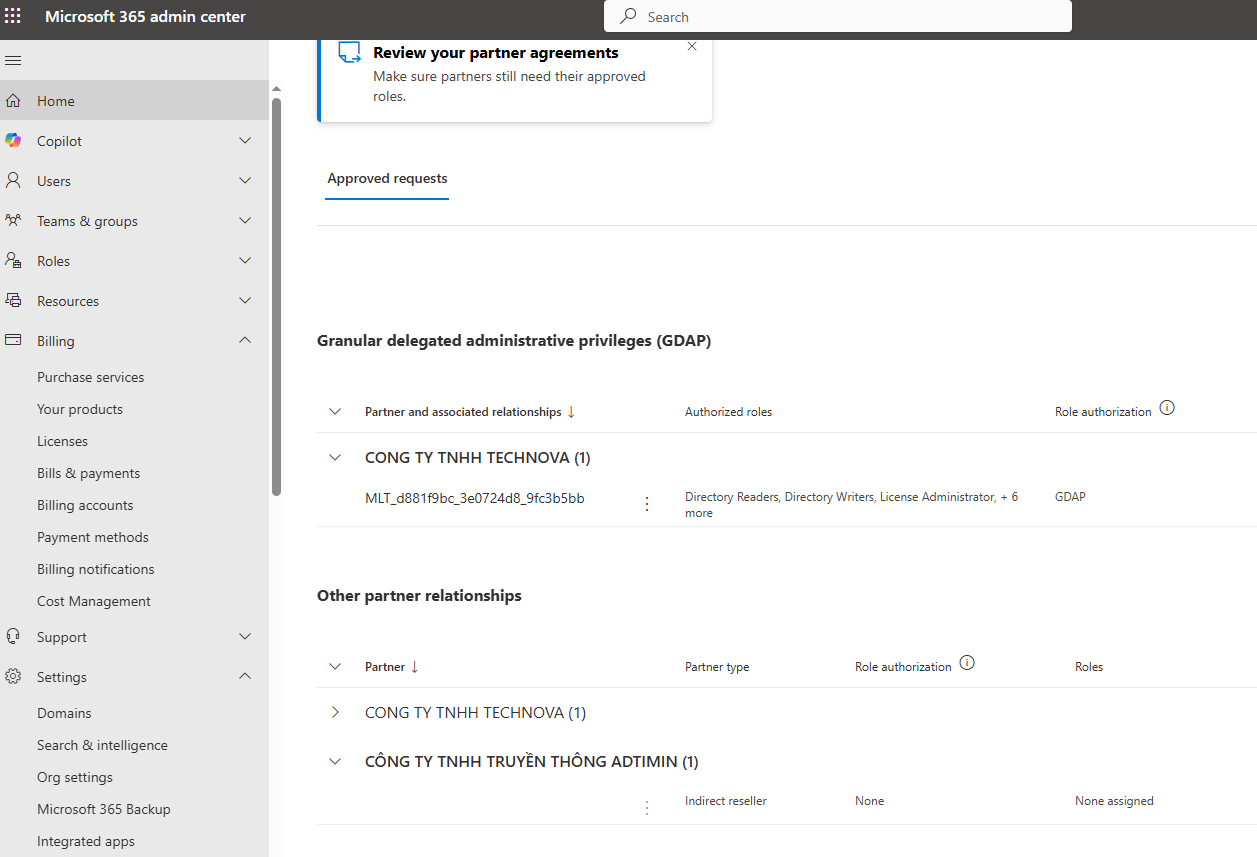Expand the Resources menu chevron
Screen dimensions: 1257x857
pyautogui.click(x=245, y=301)
